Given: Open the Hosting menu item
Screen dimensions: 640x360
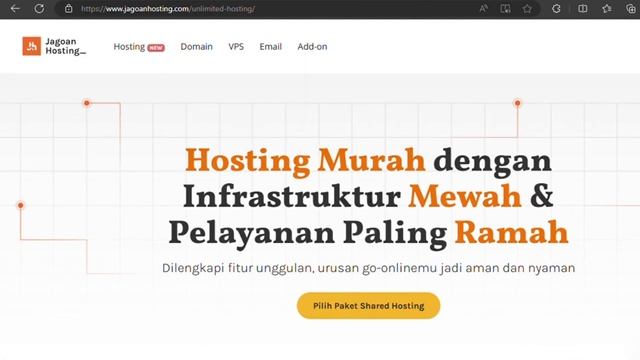Looking at the screenshot, I should pos(129,47).
